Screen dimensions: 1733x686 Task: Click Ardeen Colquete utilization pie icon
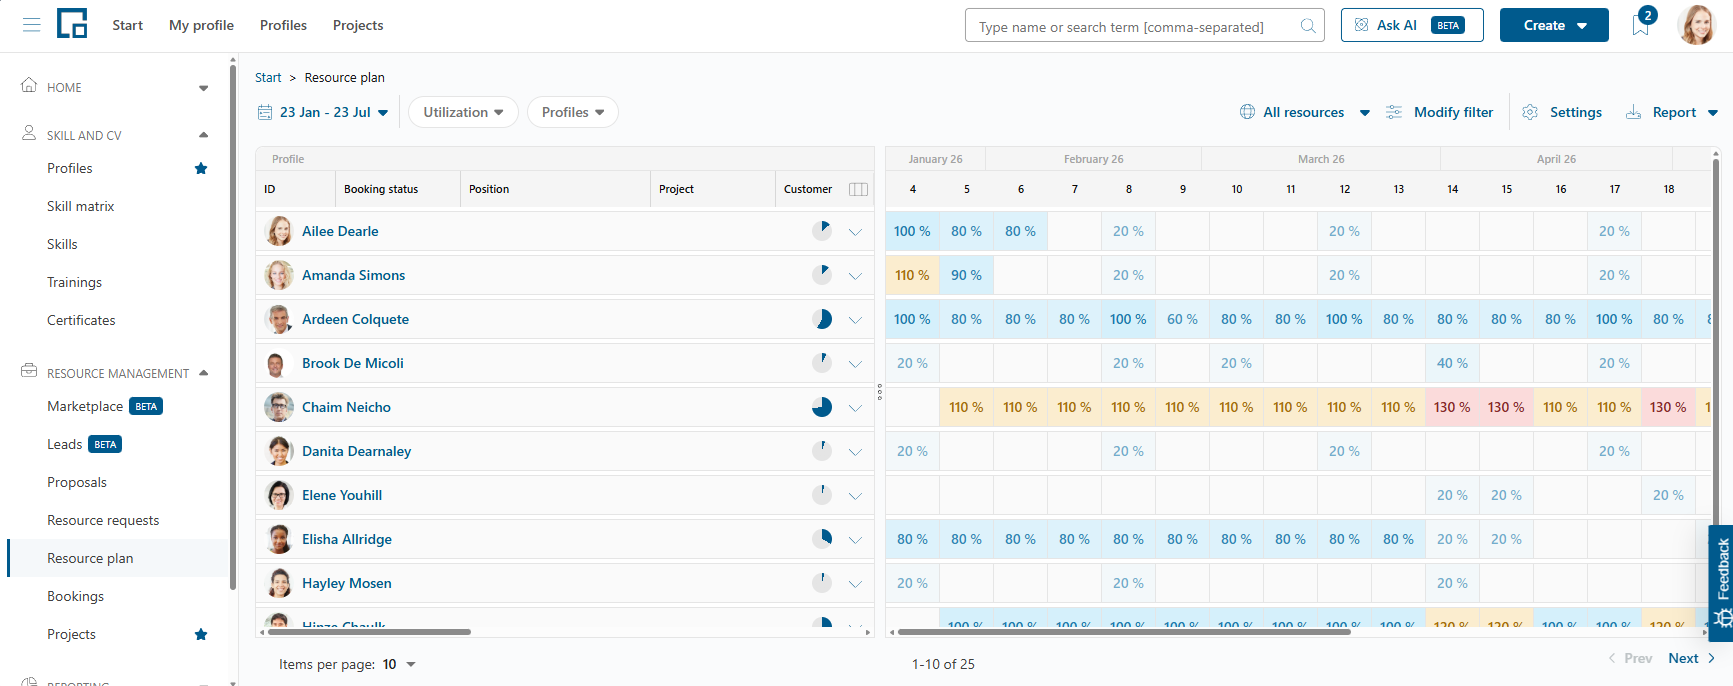pyautogui.click(x=822, y=319)
